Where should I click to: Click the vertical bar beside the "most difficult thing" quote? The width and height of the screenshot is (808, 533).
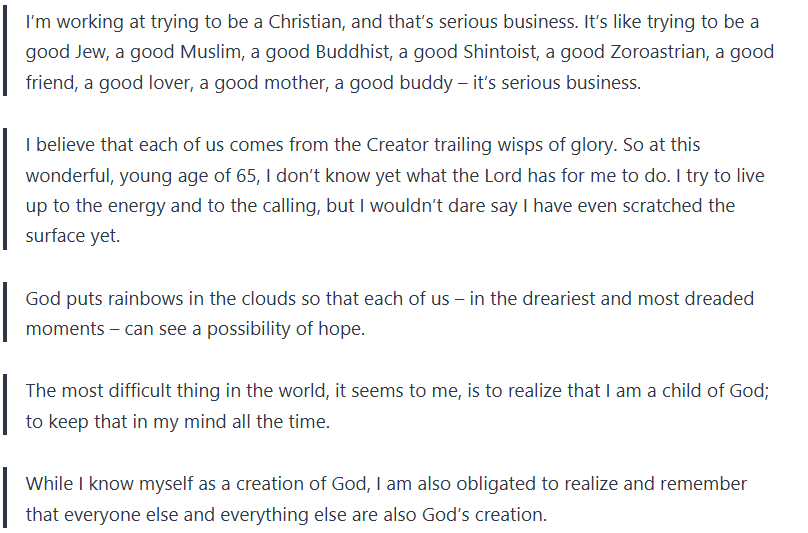[5, 405]
